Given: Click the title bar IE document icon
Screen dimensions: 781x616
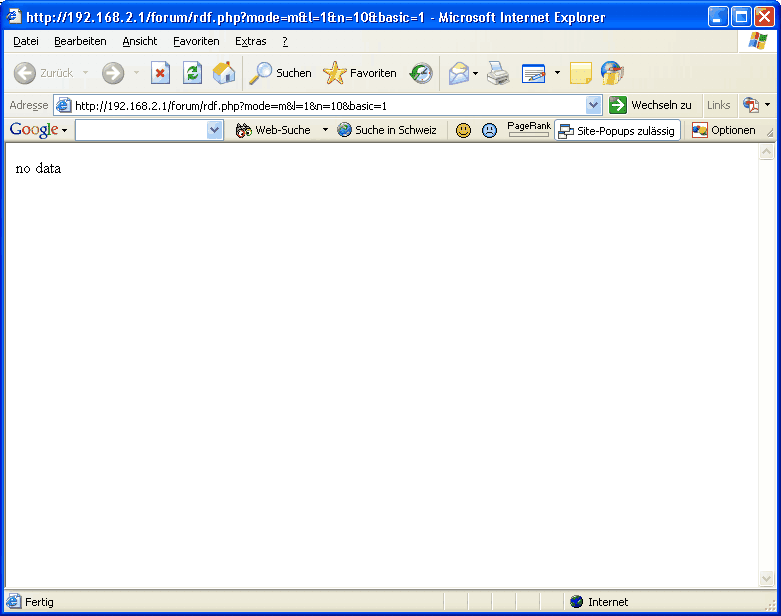Looking at the screenshot, I should tap(13, 17).
